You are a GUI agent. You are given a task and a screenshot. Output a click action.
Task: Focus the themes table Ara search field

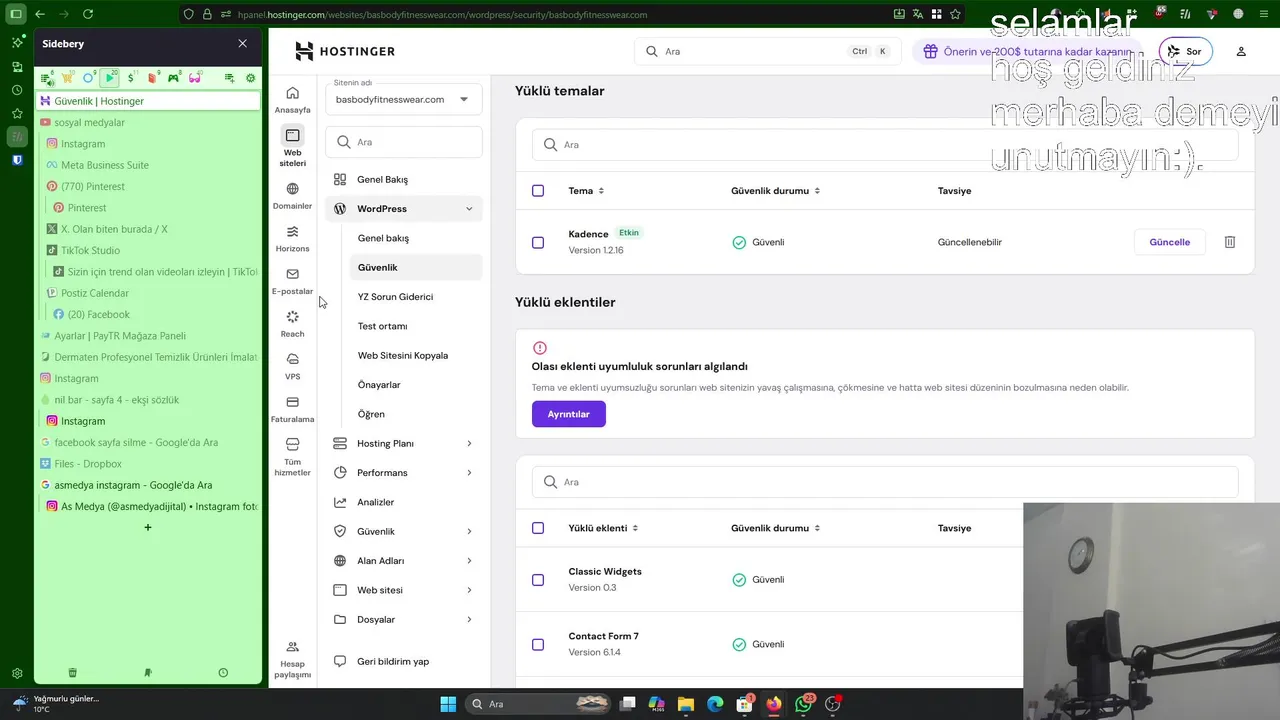tap(885, 145)
